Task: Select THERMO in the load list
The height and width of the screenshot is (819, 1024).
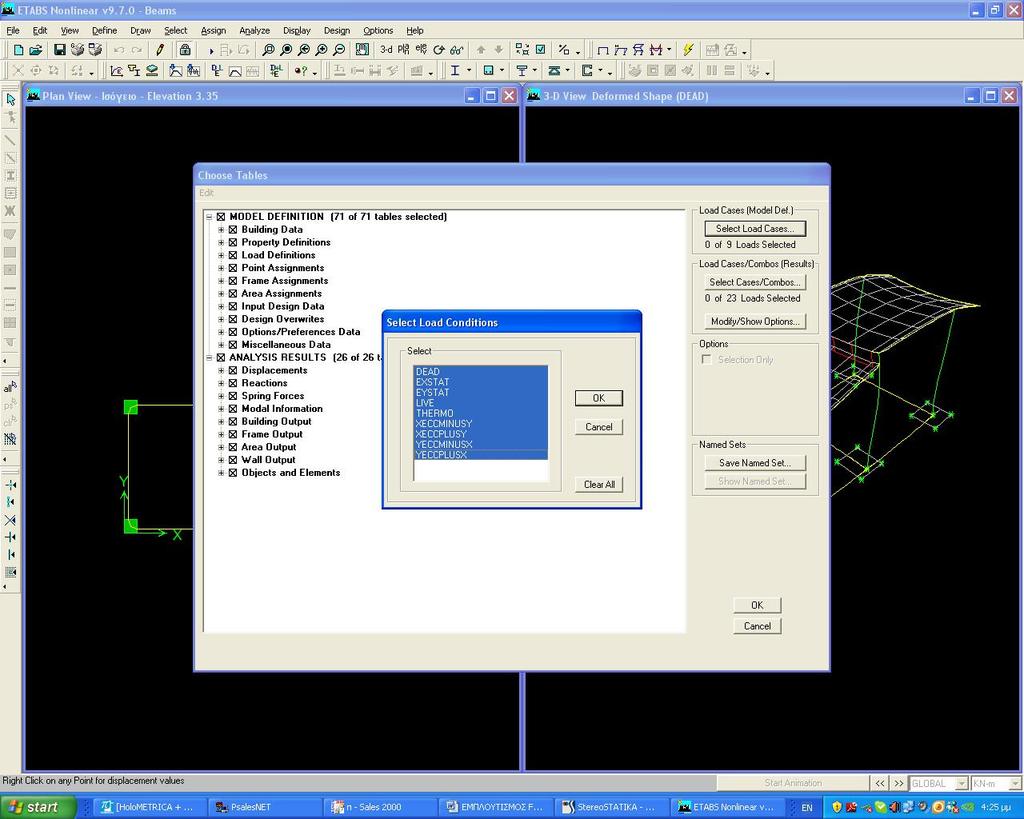Action: [x=481, y=413]
